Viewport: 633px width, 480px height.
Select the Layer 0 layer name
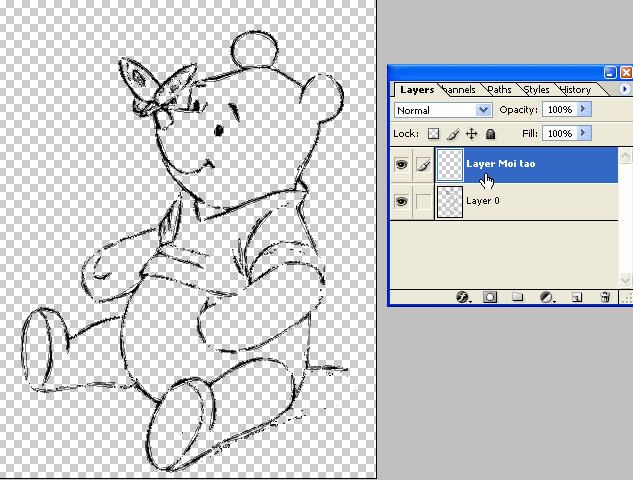click(483, 201)
